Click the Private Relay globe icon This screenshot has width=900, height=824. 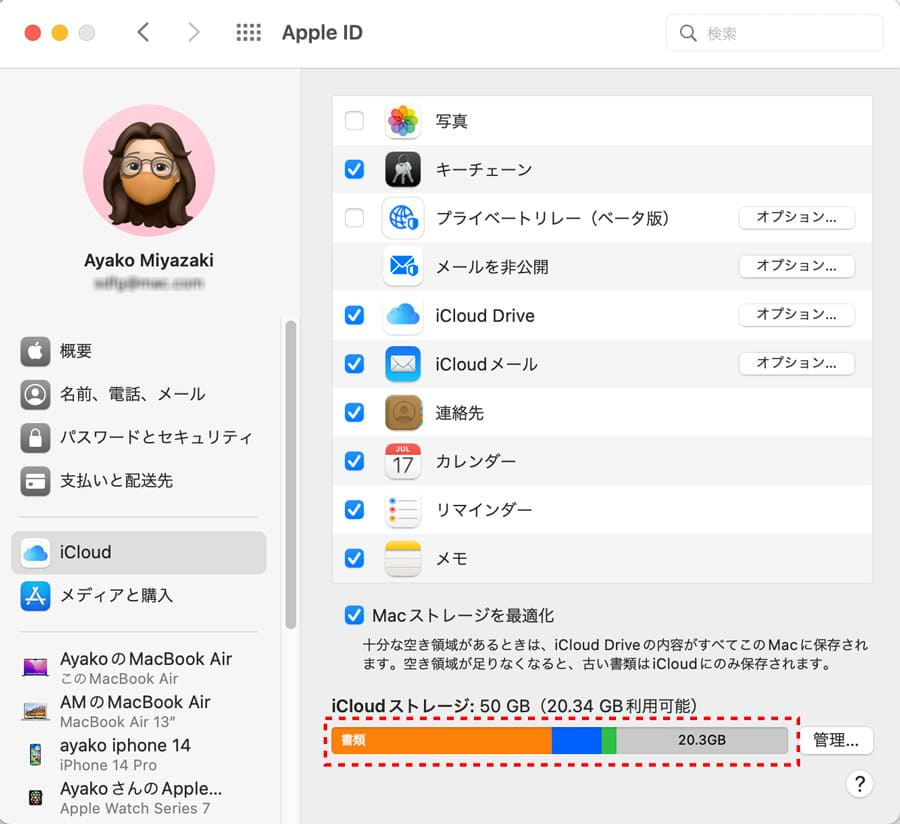click(x=403, y=218)
